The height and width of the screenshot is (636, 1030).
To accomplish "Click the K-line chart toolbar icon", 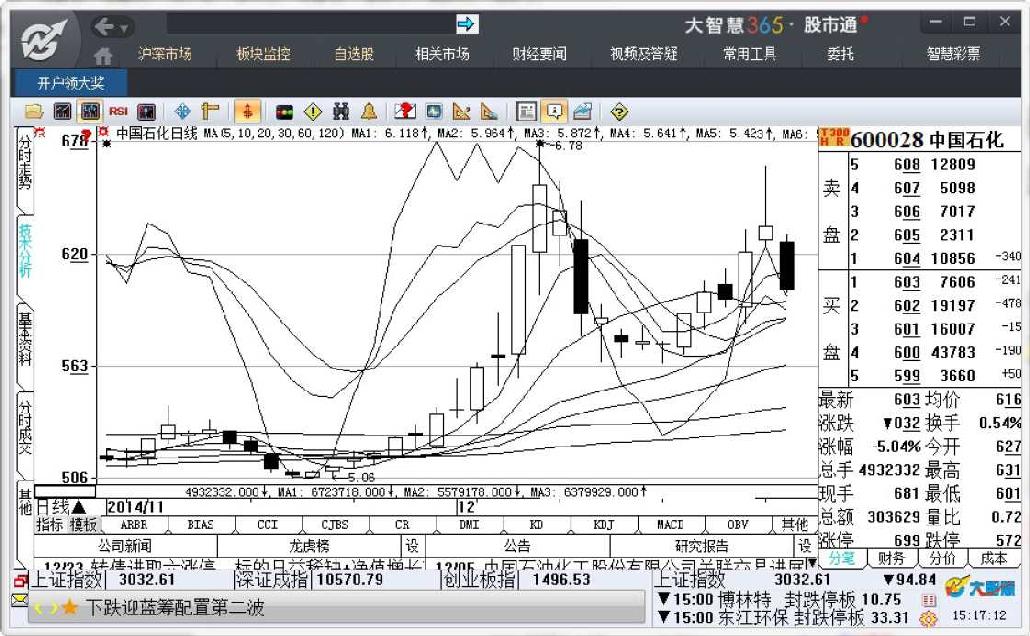I will click(x=90, y=112).
